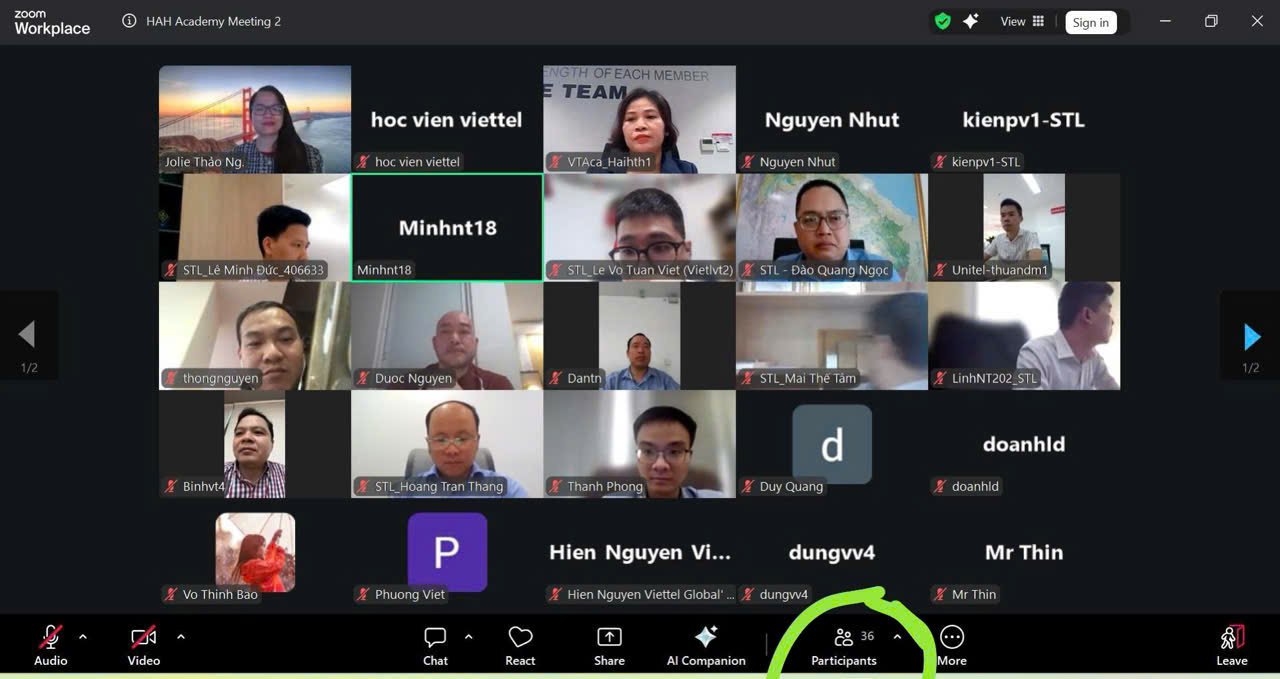1280x679 pixels.
Task: Click the Share screen icon
Action: click(609, 645)
